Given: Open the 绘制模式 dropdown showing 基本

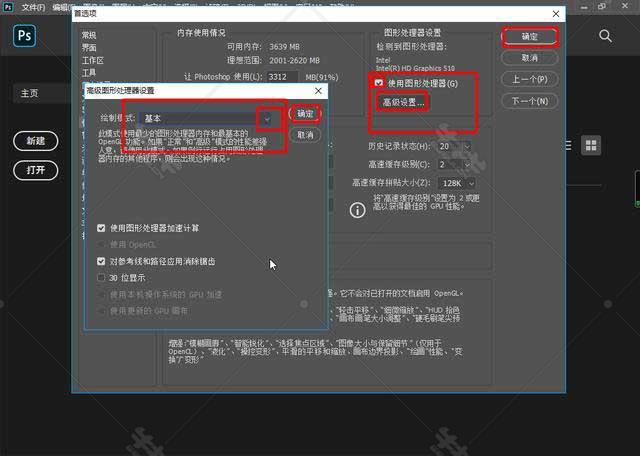Looking at the screenshot, I should pyautogui.click(x=205, y=118).
